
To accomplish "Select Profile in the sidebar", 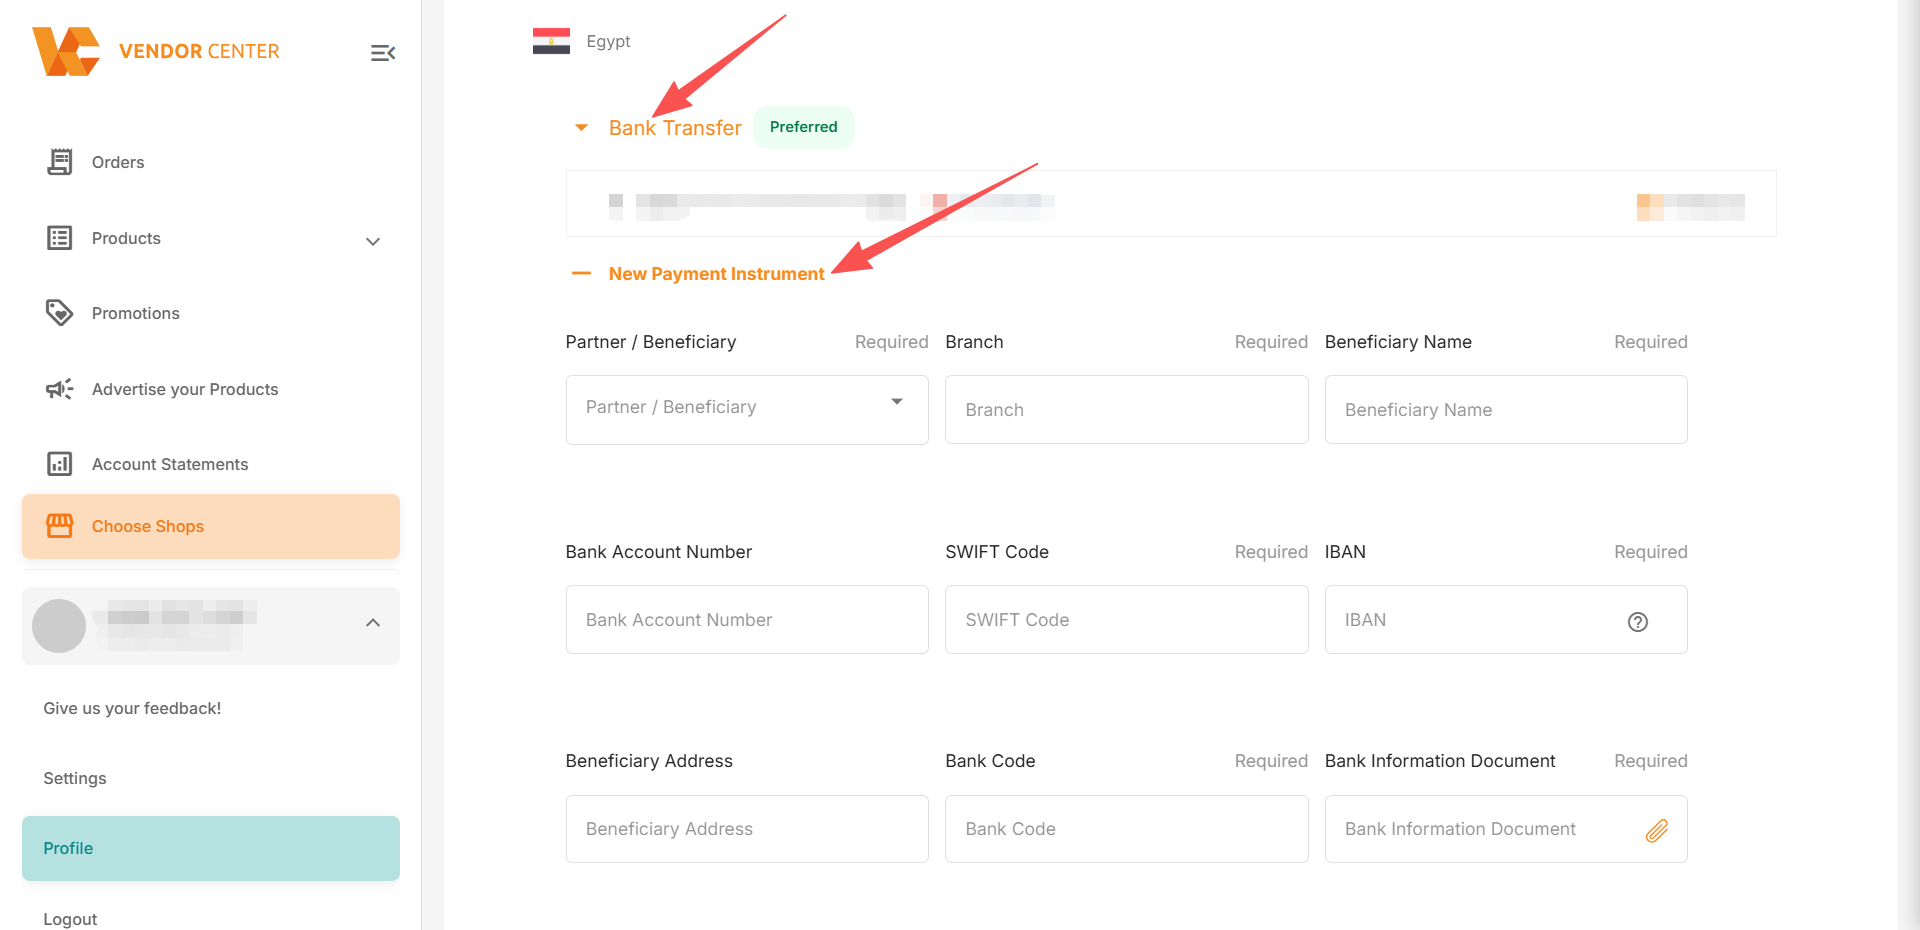I will coord(211,848).
